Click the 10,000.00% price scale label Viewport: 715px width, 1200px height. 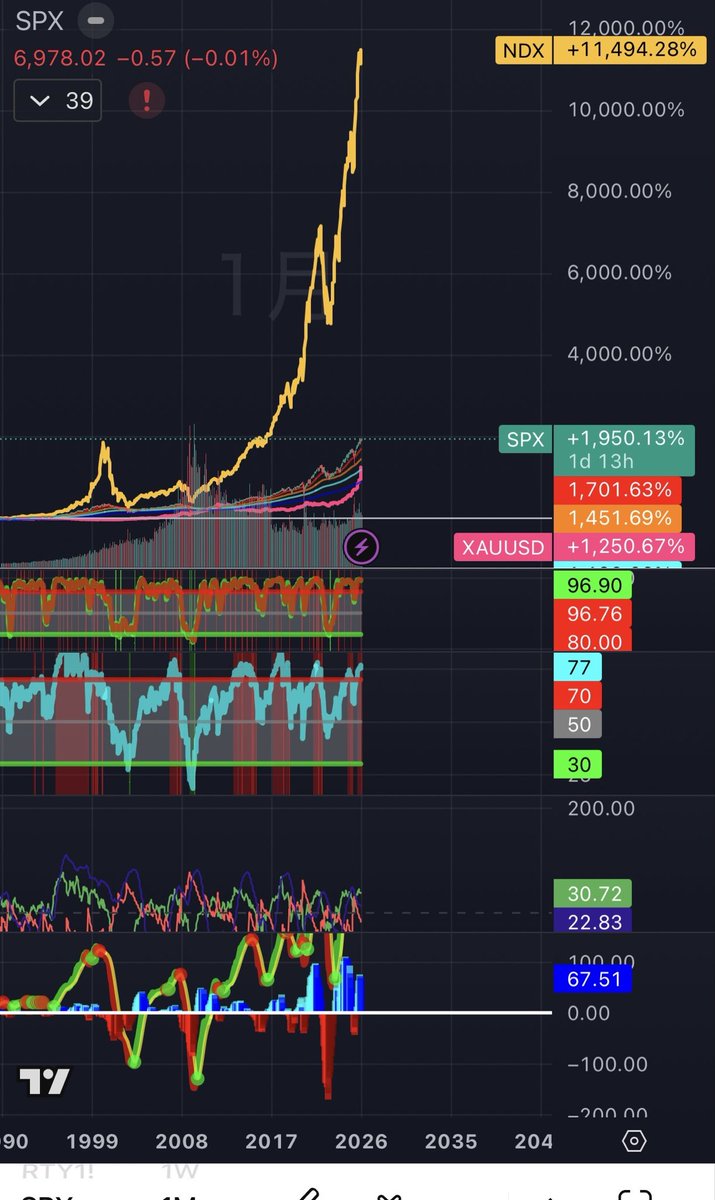626,110
